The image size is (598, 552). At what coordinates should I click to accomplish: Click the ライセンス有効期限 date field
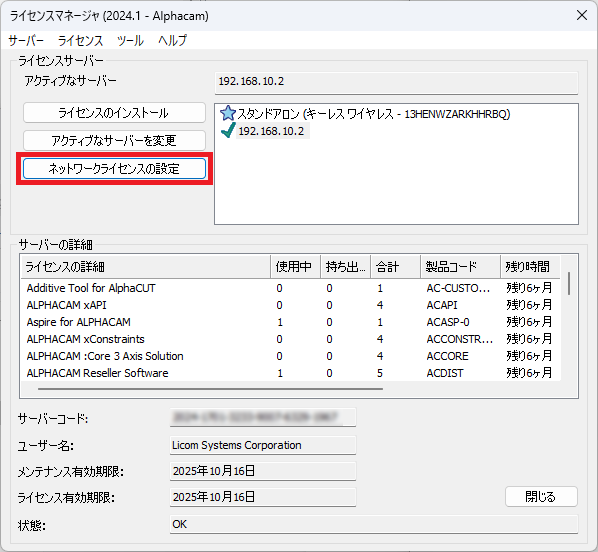[263, 497]
